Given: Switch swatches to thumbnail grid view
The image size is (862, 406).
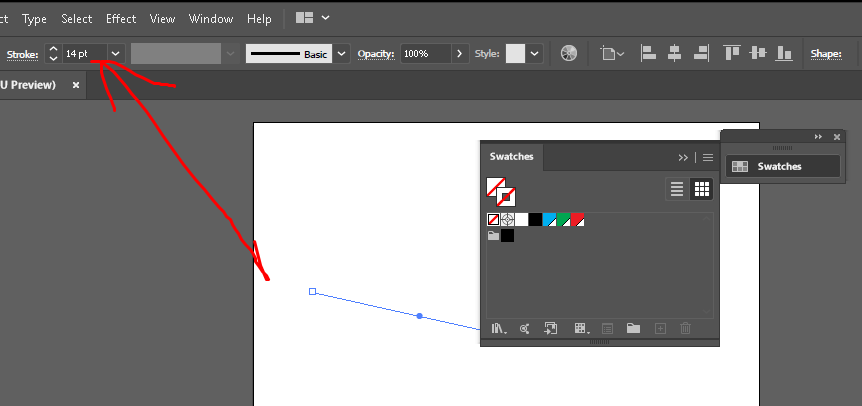Looking at the screenshot, I should tap(701, 190).
